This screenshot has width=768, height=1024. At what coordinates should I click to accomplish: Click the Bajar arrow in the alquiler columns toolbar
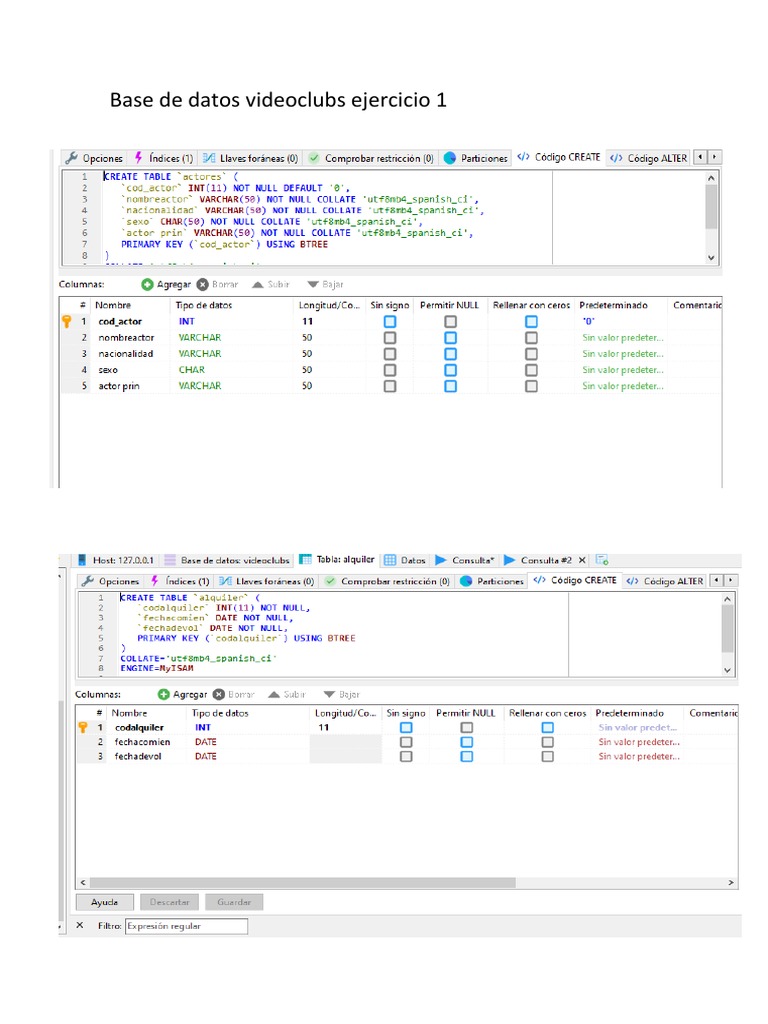(328, 694)
